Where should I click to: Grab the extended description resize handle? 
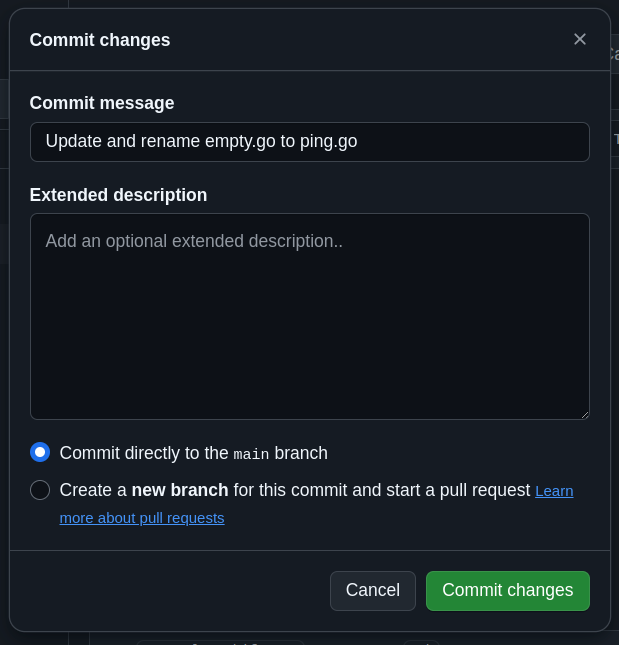pos(583,414)
